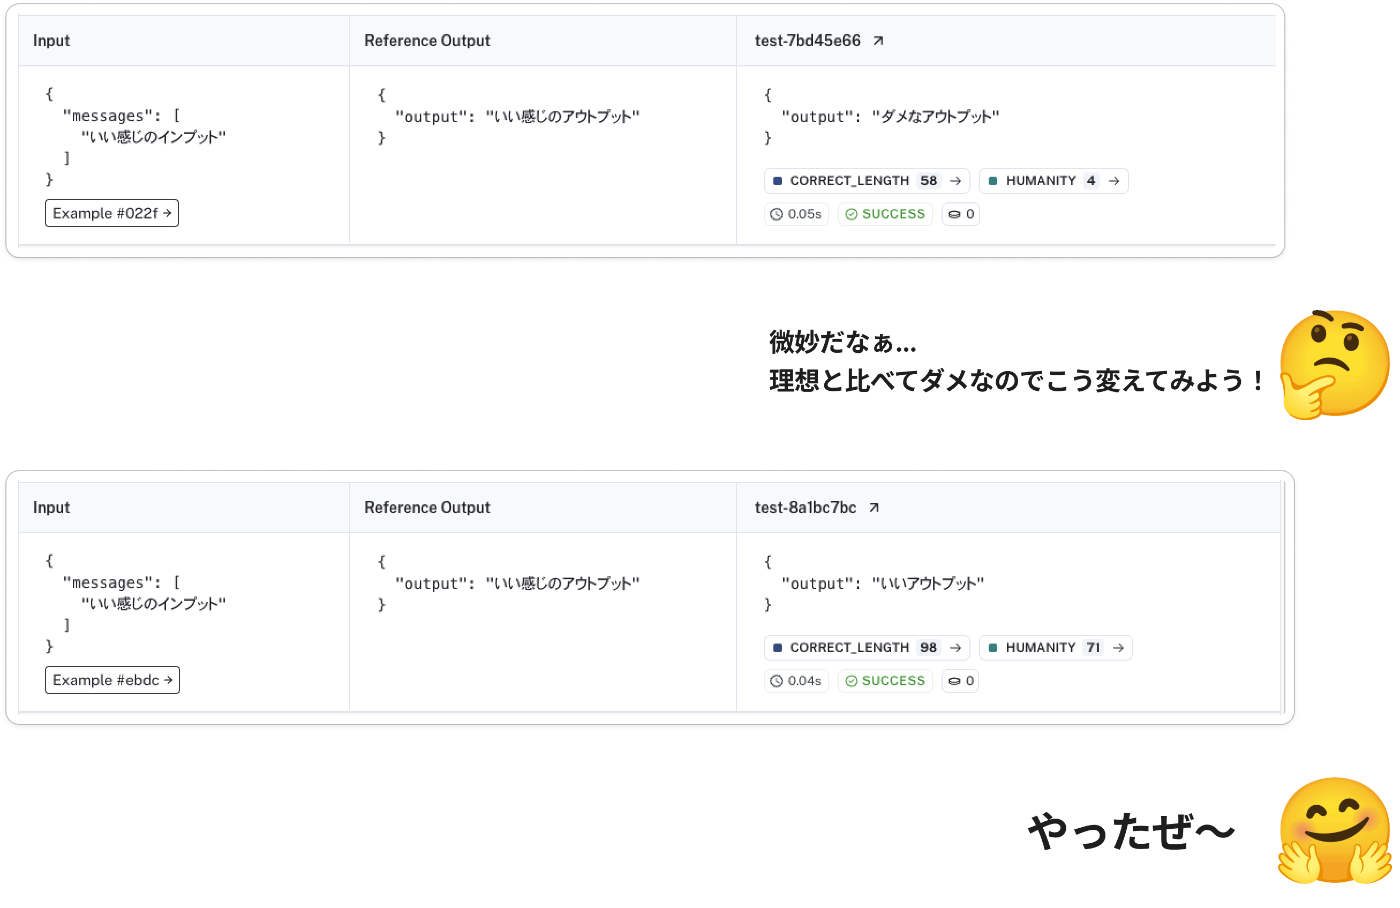Click teal dot of HUMANITY 71
Screen dimensions: 1400x908
[x=993, y=648]
